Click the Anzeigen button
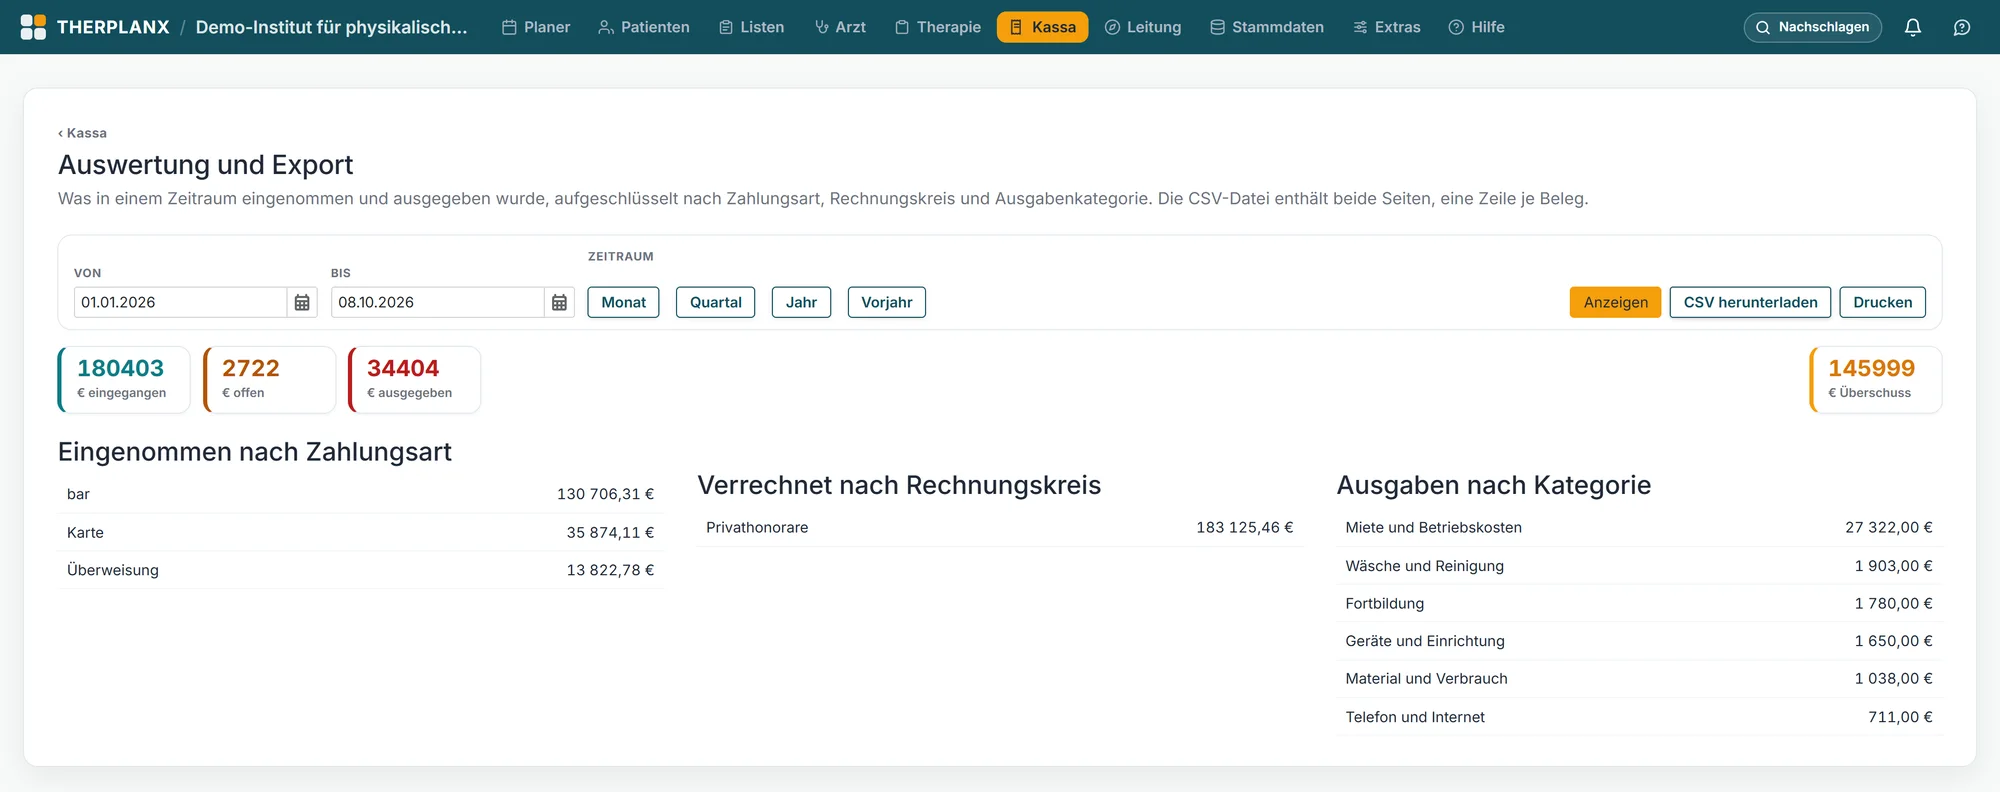This screenshot has height=792, width=2000. point(1615,302)
